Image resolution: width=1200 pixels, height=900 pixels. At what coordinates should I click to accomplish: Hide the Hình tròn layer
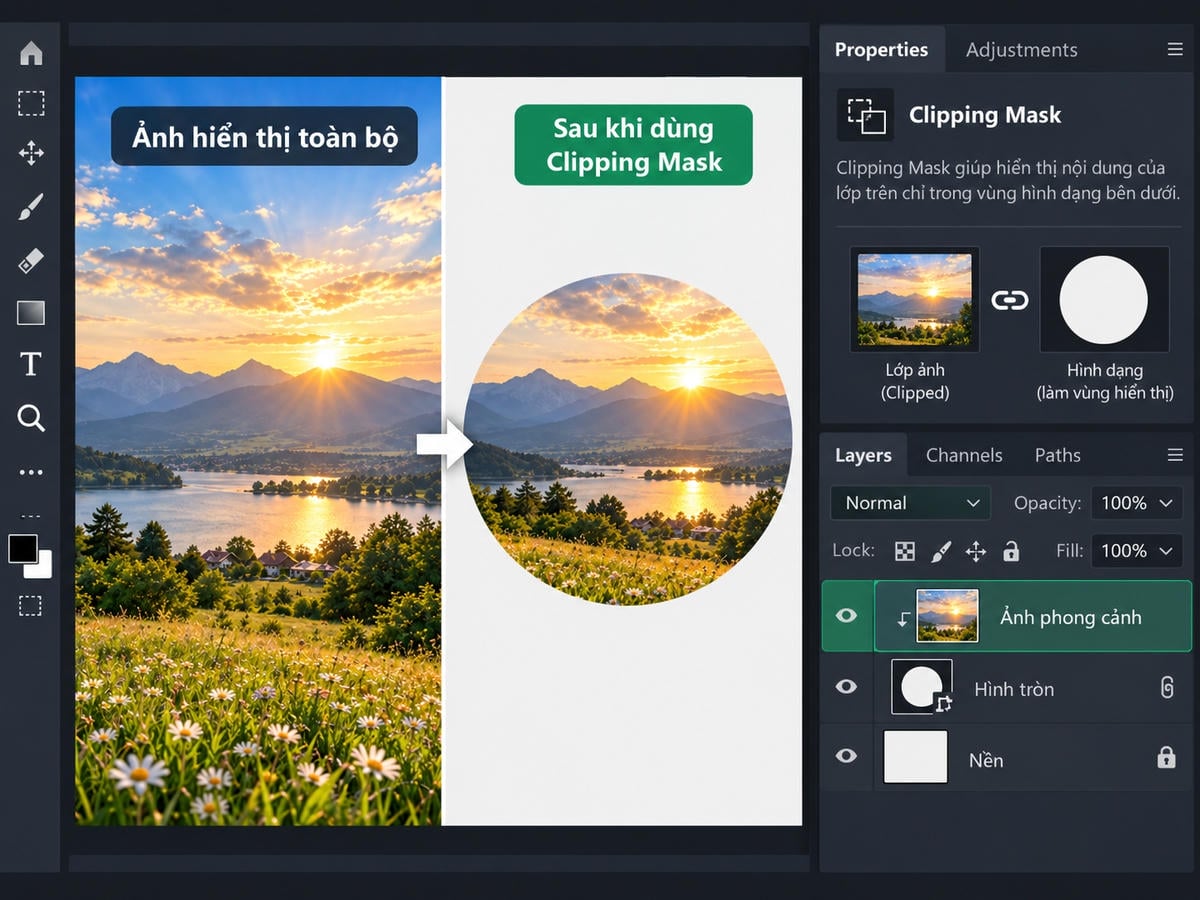tap(846, 687)
